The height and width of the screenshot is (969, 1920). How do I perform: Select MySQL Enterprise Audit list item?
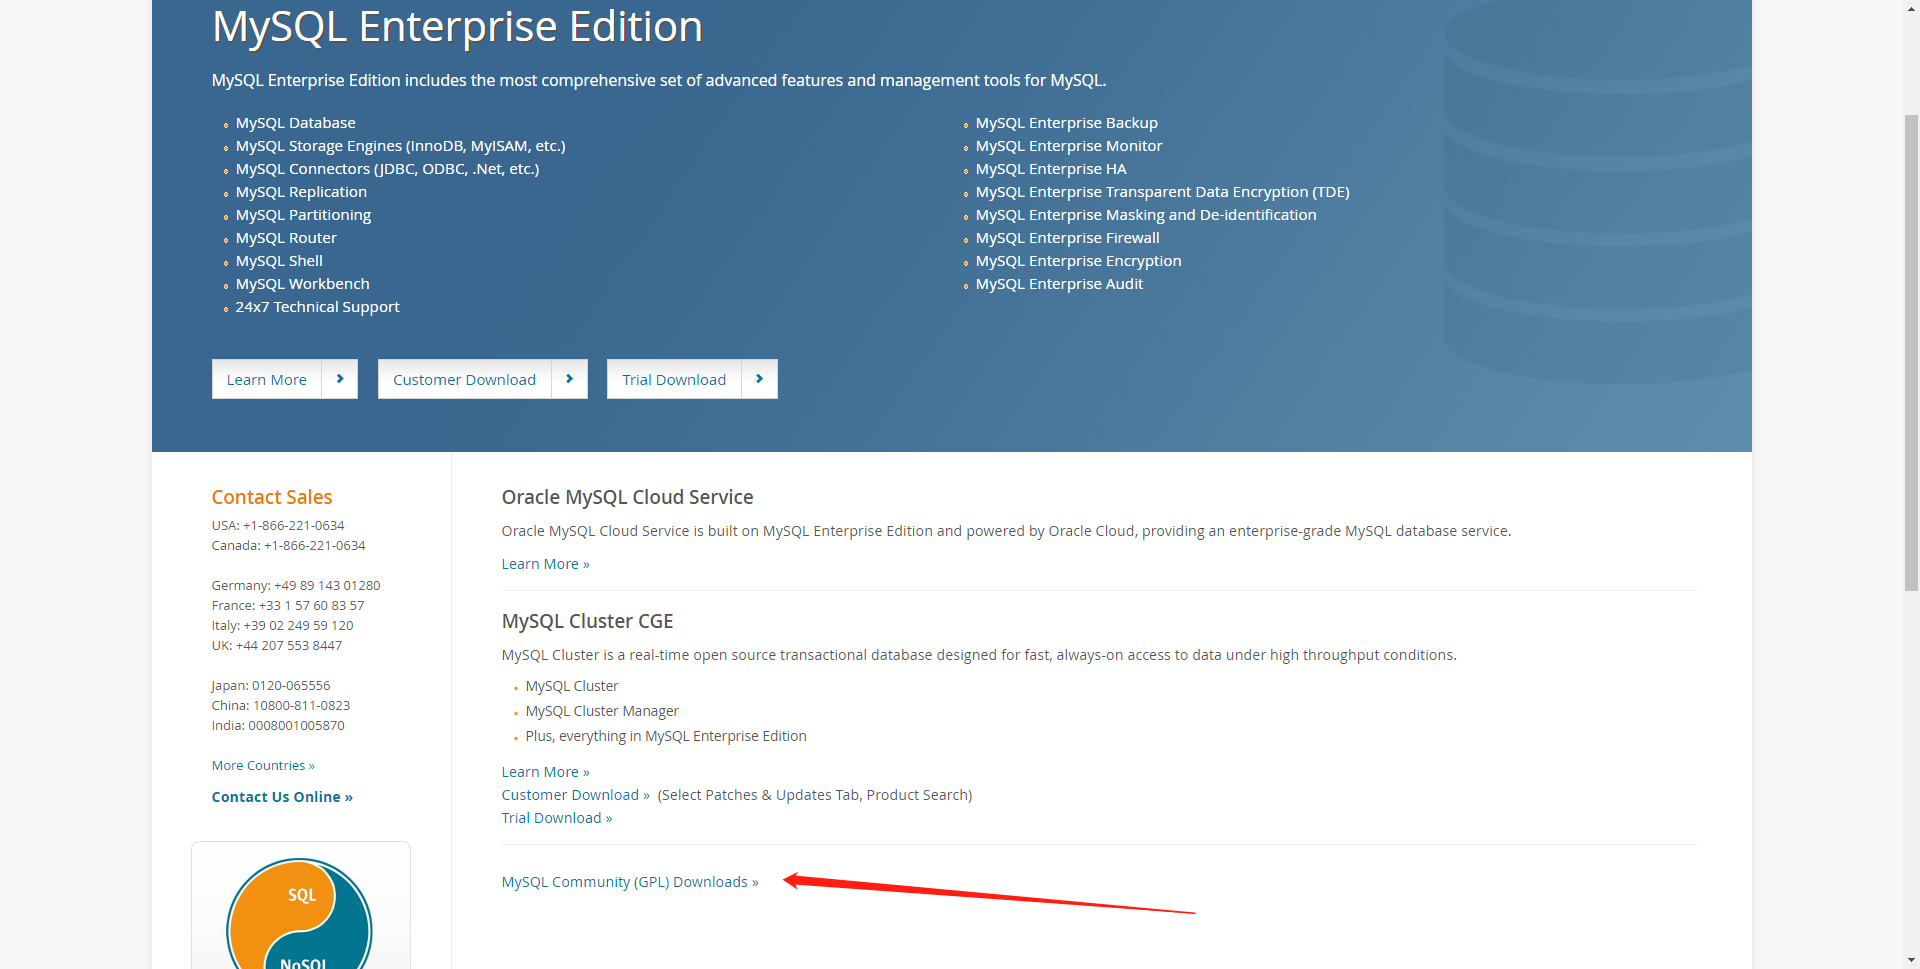click(x=1060, y=284)
